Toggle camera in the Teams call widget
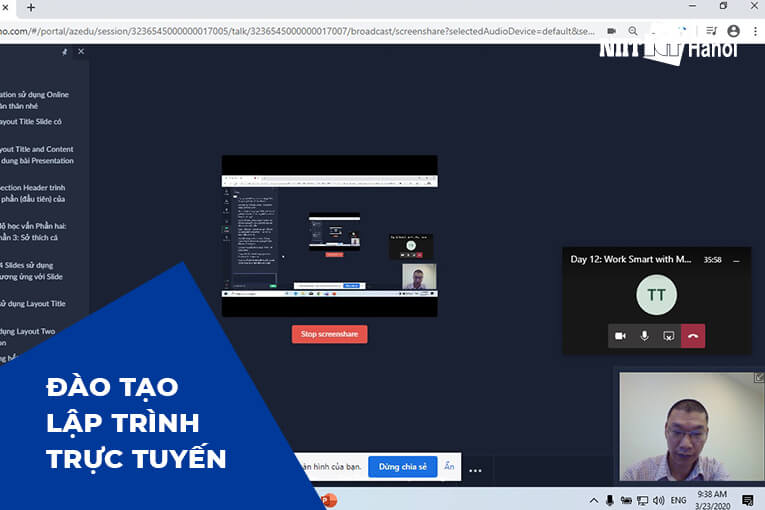This screenshot has width=765, height=510. point(620,336)
